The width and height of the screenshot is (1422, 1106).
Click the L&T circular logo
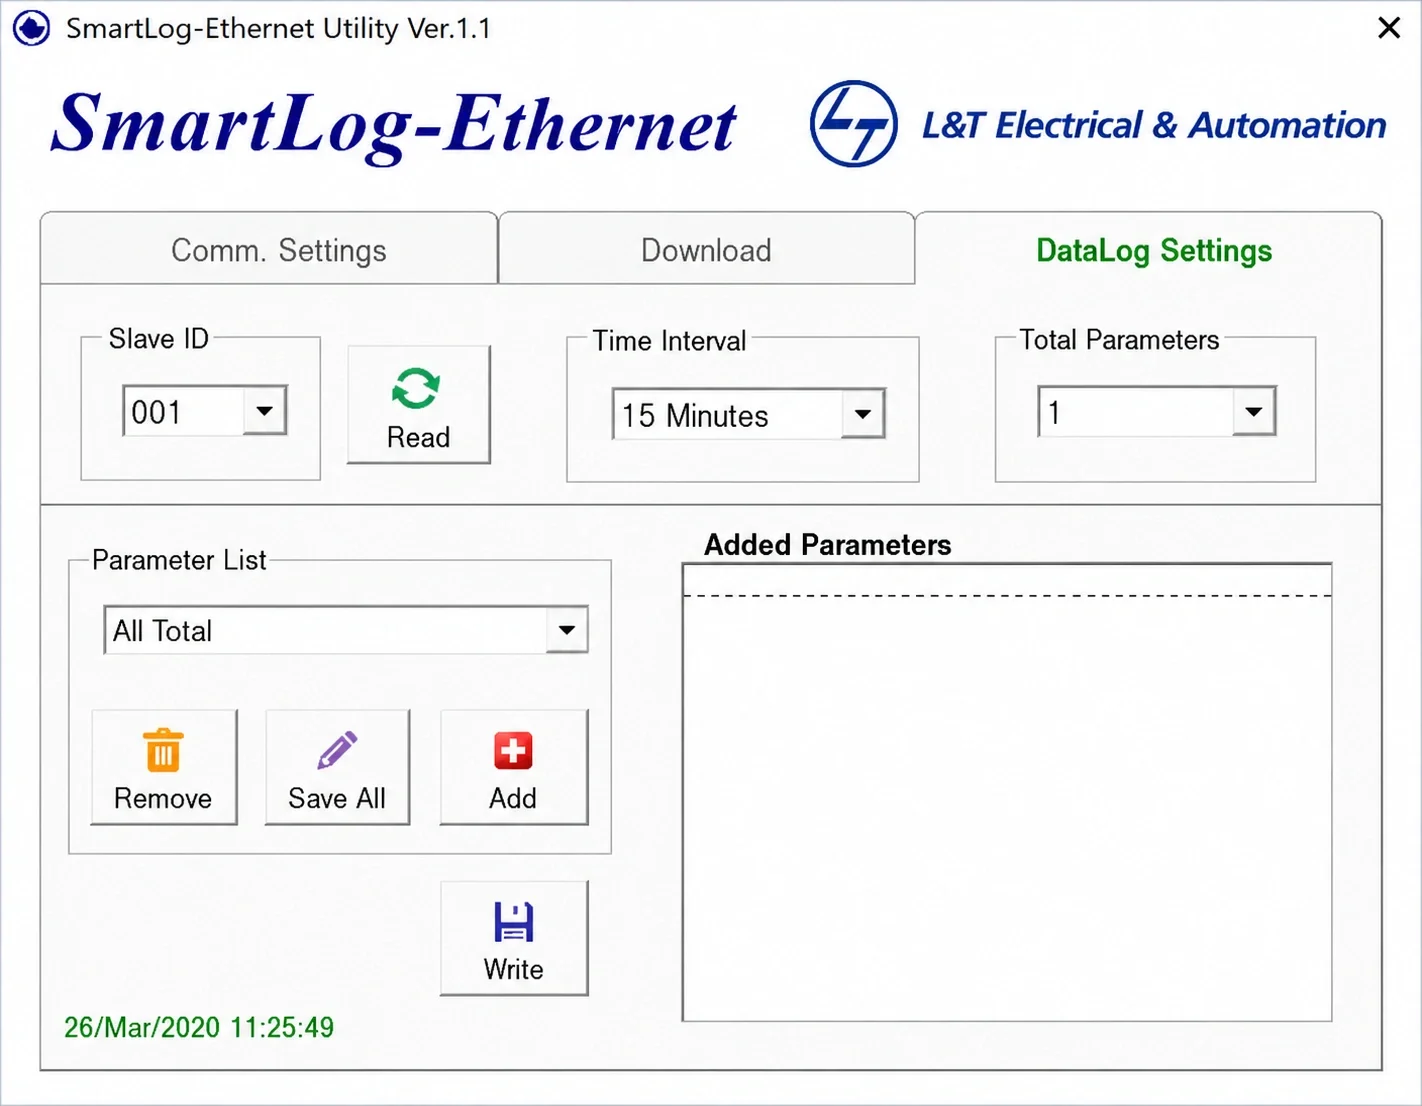[x=853, y=124]
